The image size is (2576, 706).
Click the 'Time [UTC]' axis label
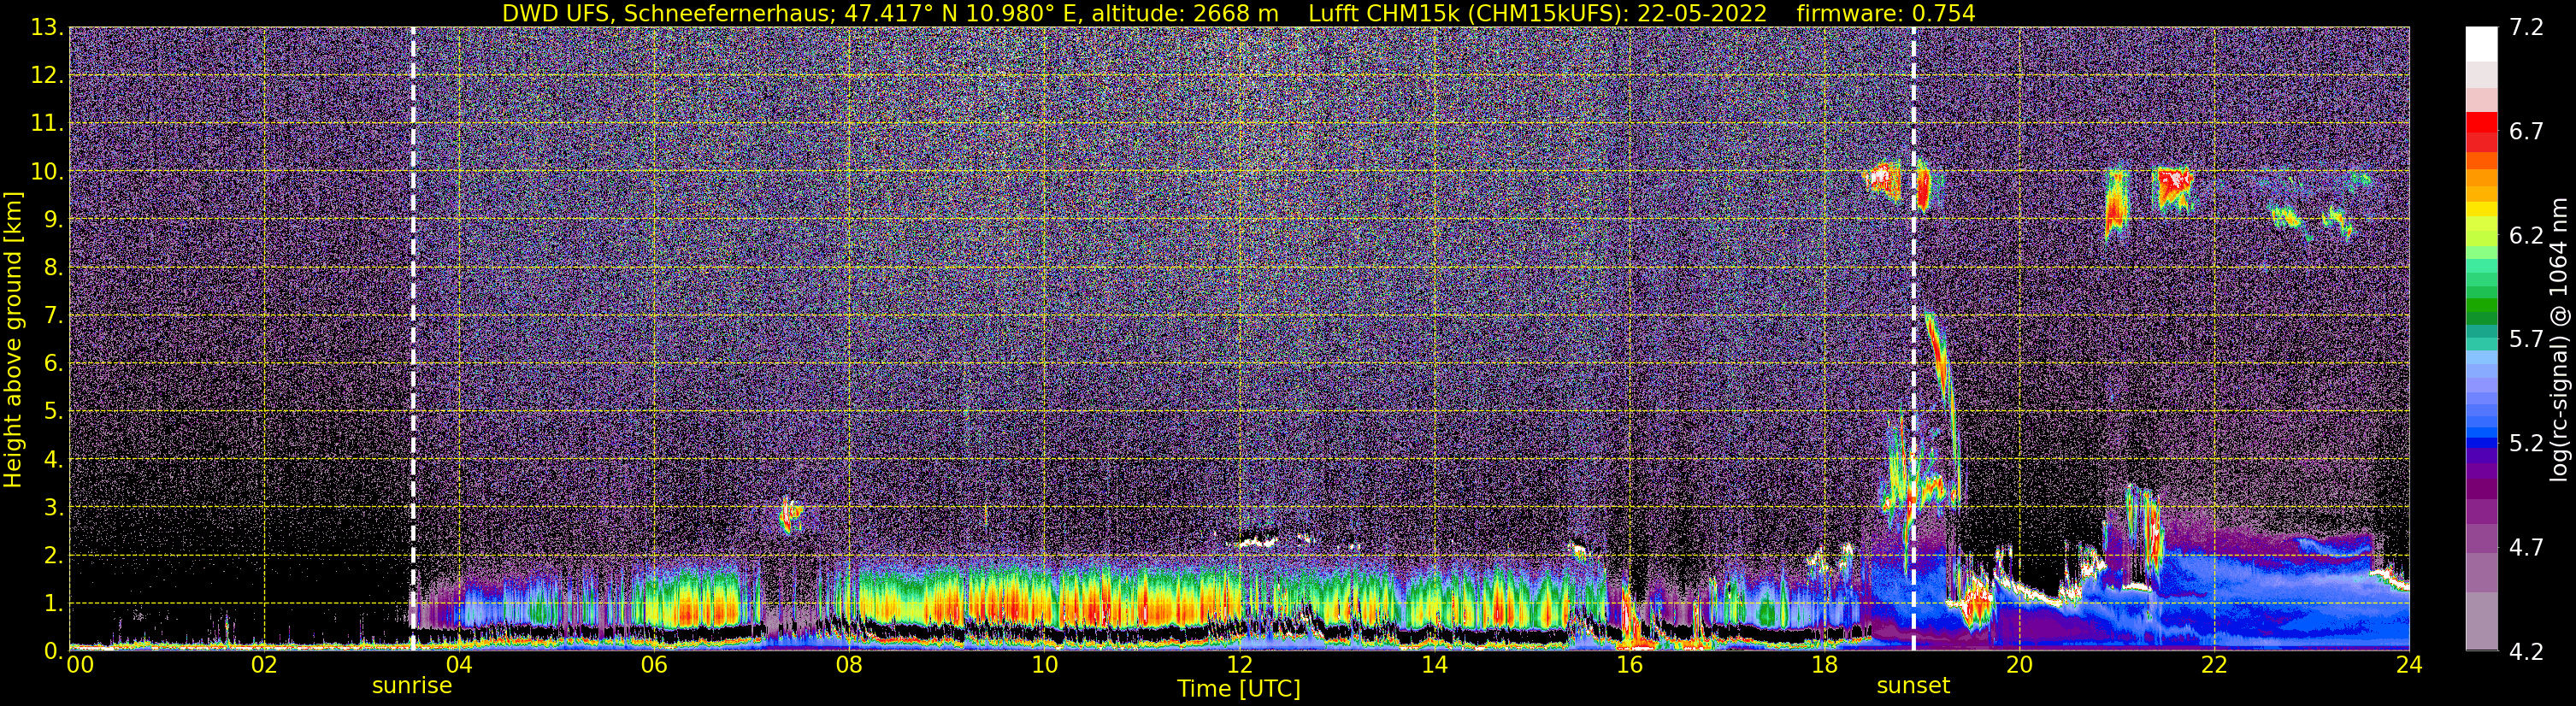pos(1239,689)
